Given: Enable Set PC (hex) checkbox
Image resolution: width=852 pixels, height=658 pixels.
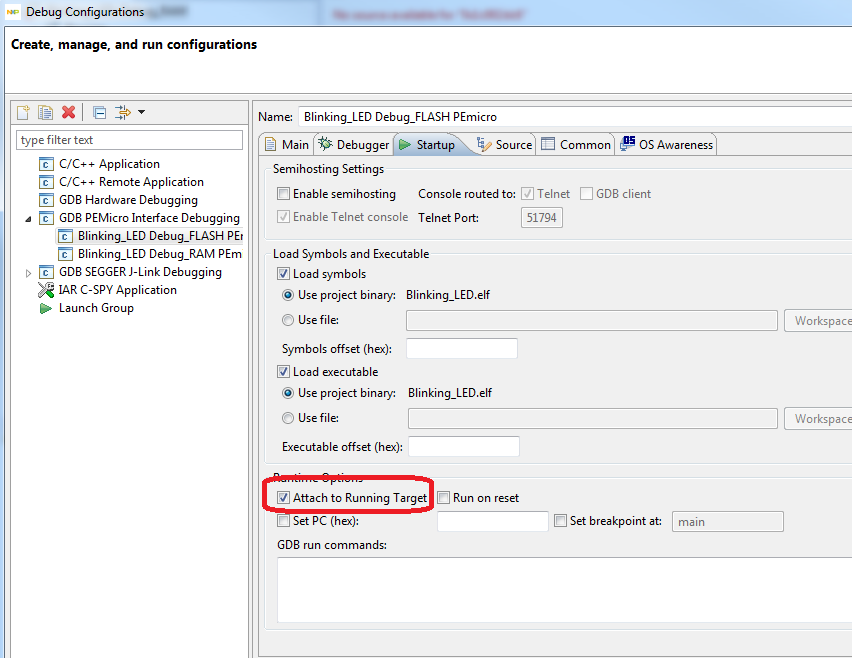Looking at the screenshot, I should [283, 521].
